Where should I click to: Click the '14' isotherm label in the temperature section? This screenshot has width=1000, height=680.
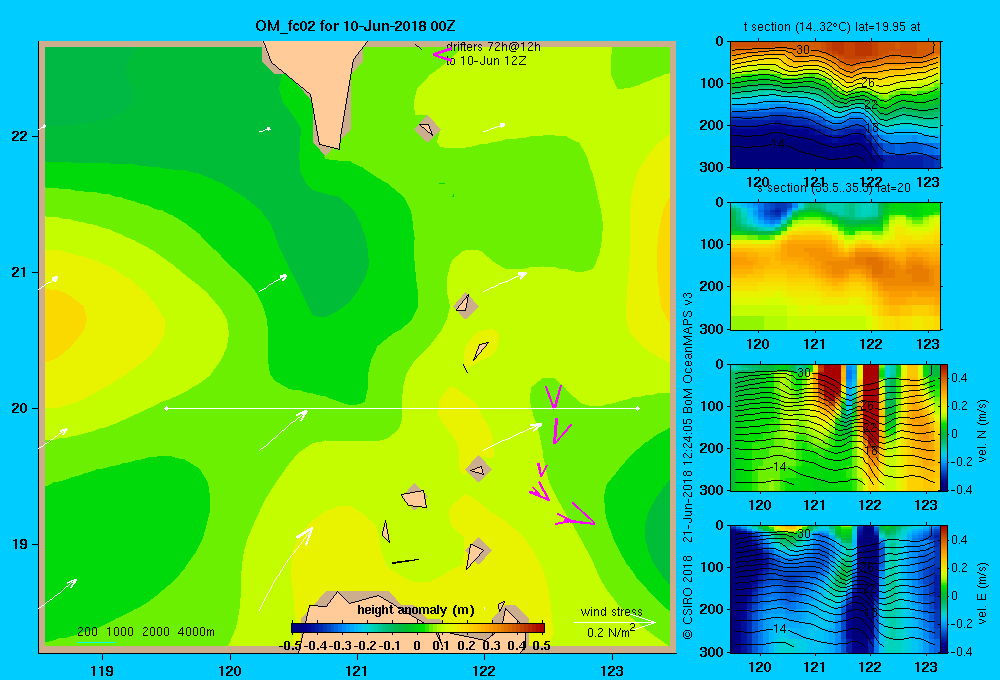click(777, 144)
